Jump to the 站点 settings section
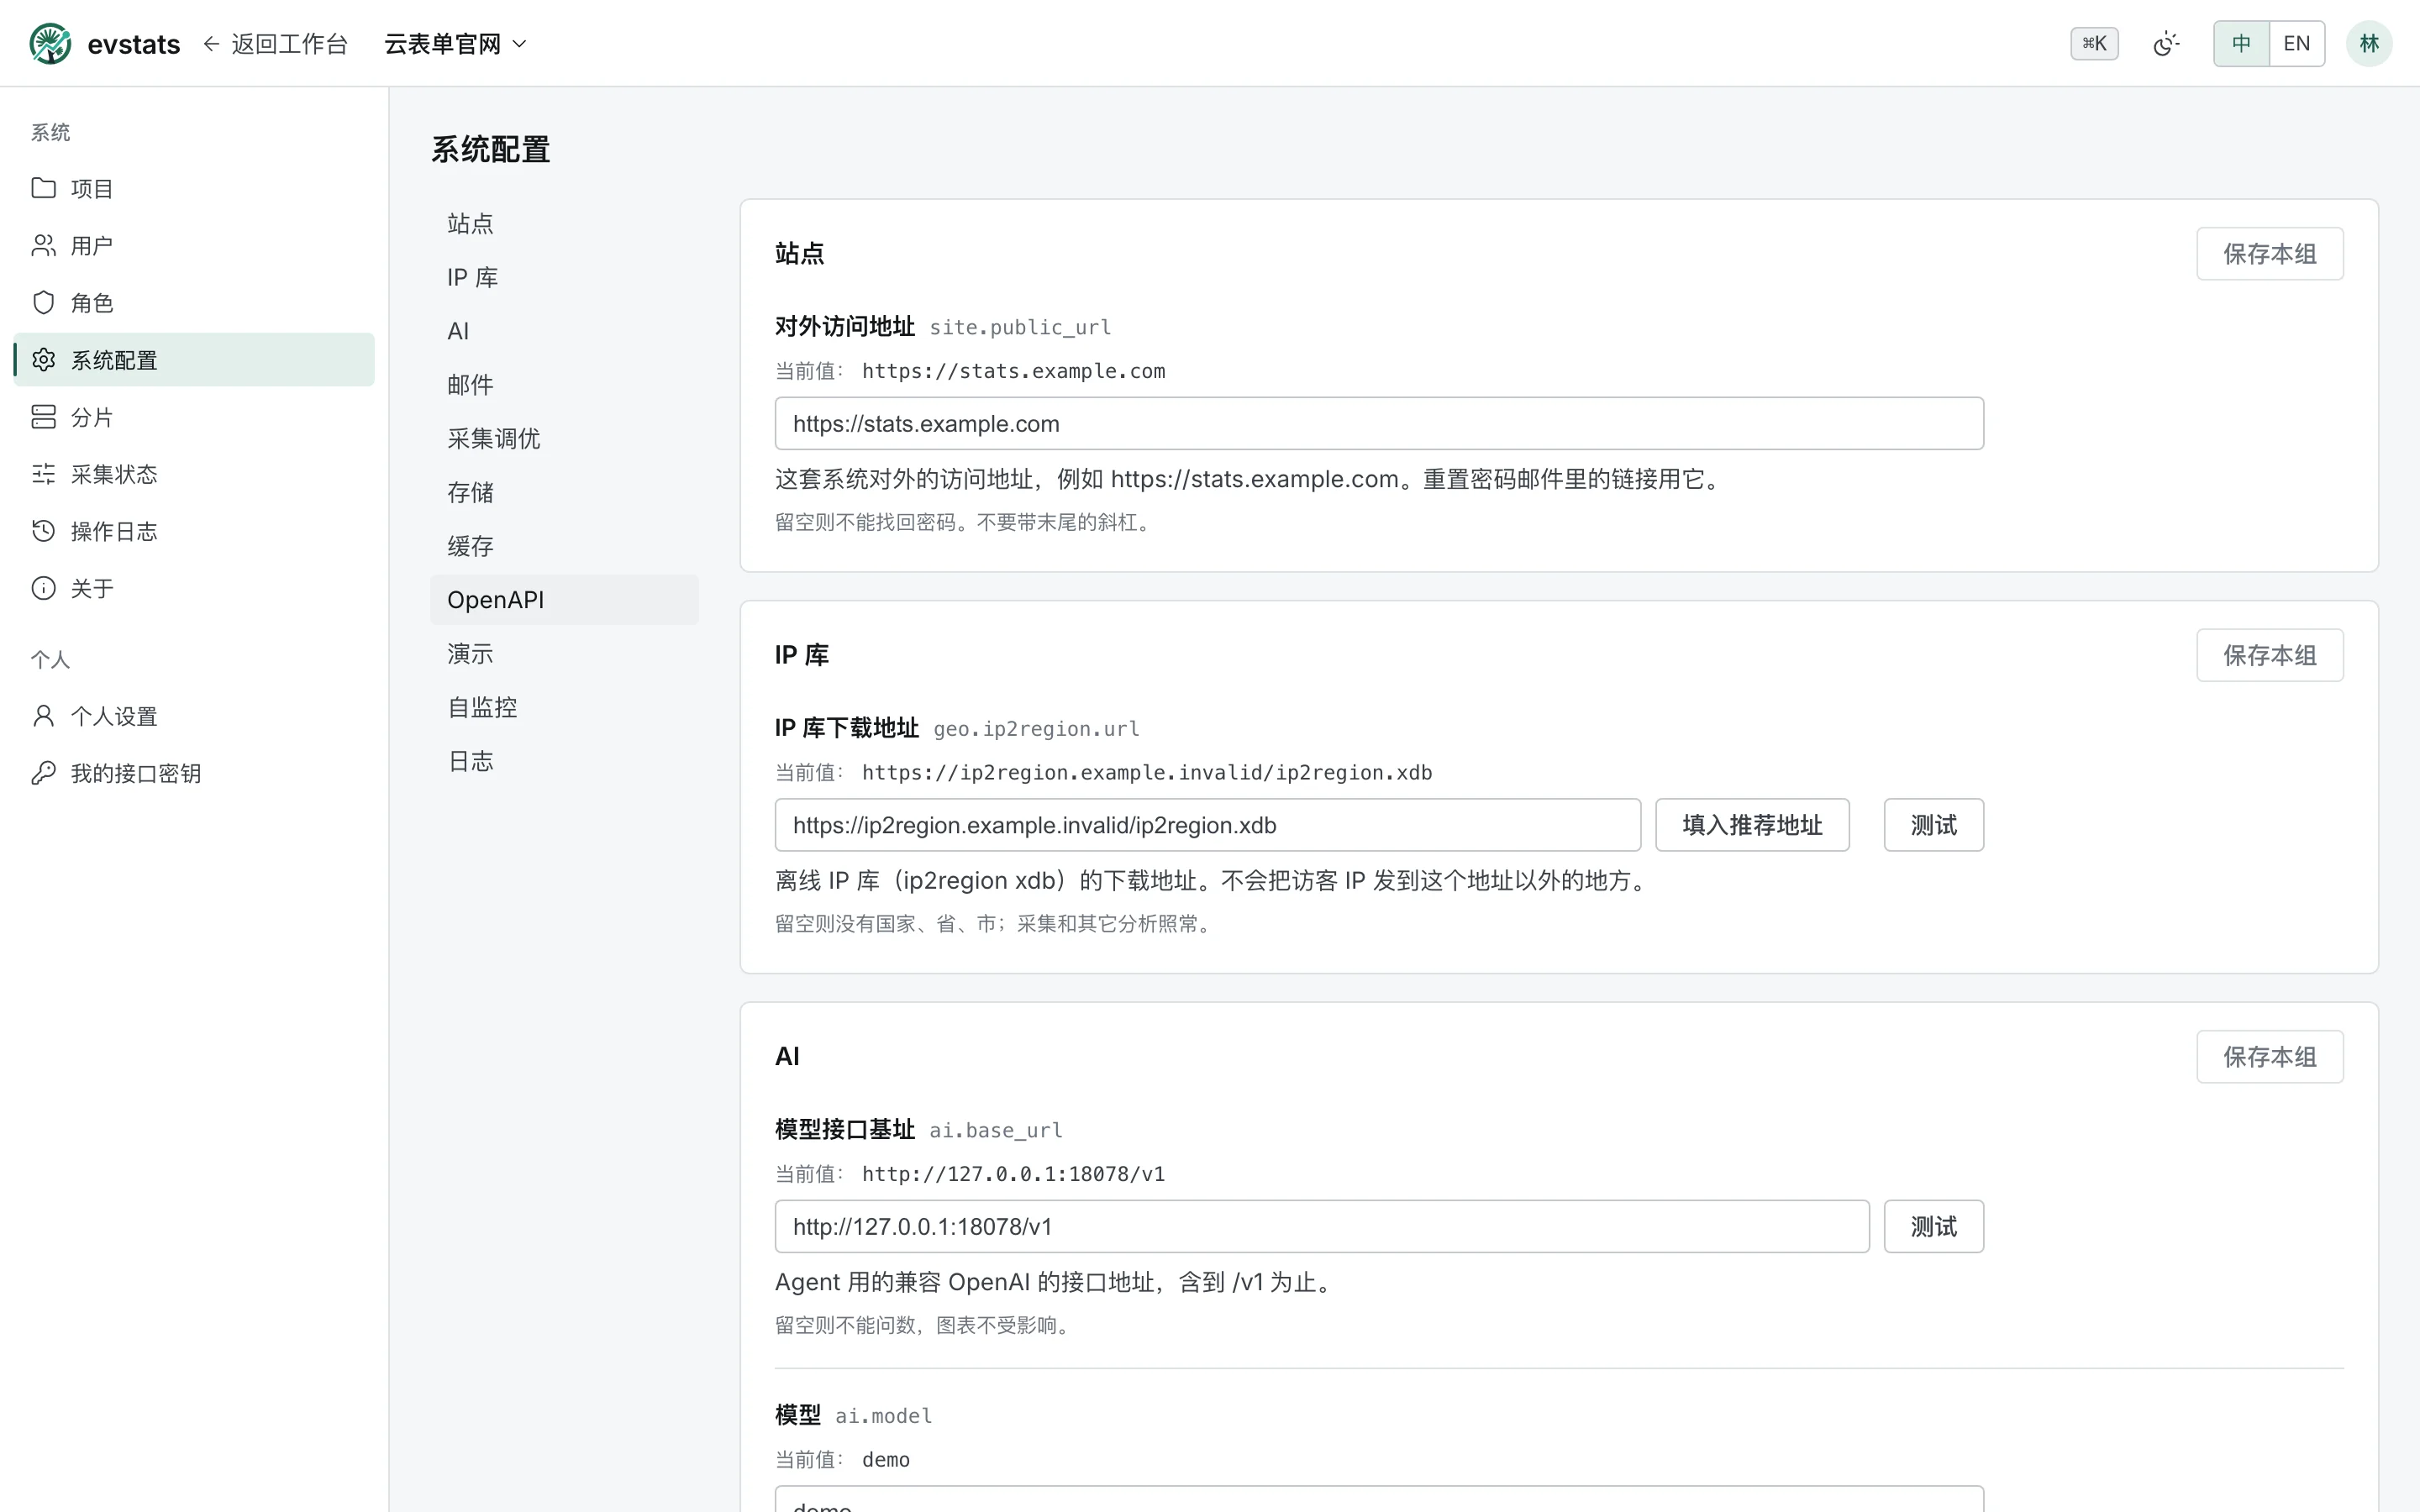 tap(564, 223)
